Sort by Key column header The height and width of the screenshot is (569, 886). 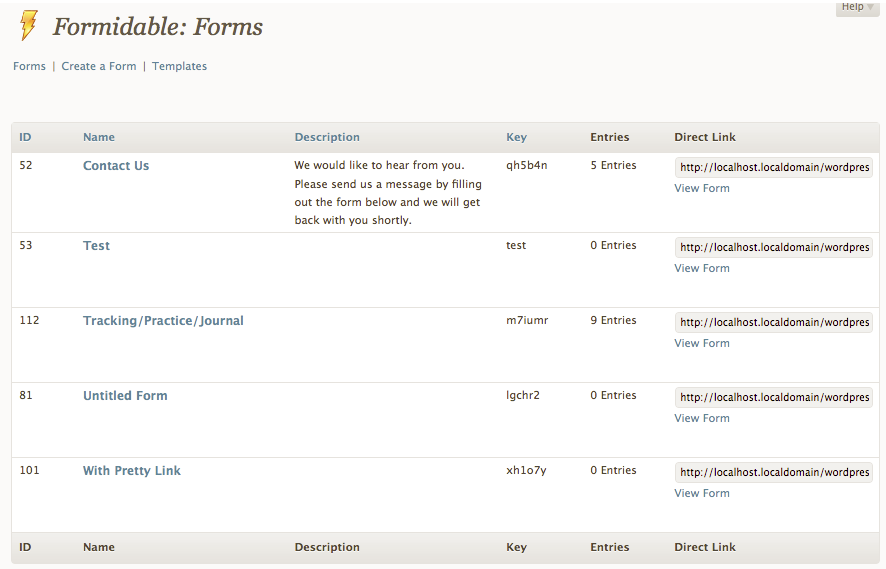tap(516, 137)
